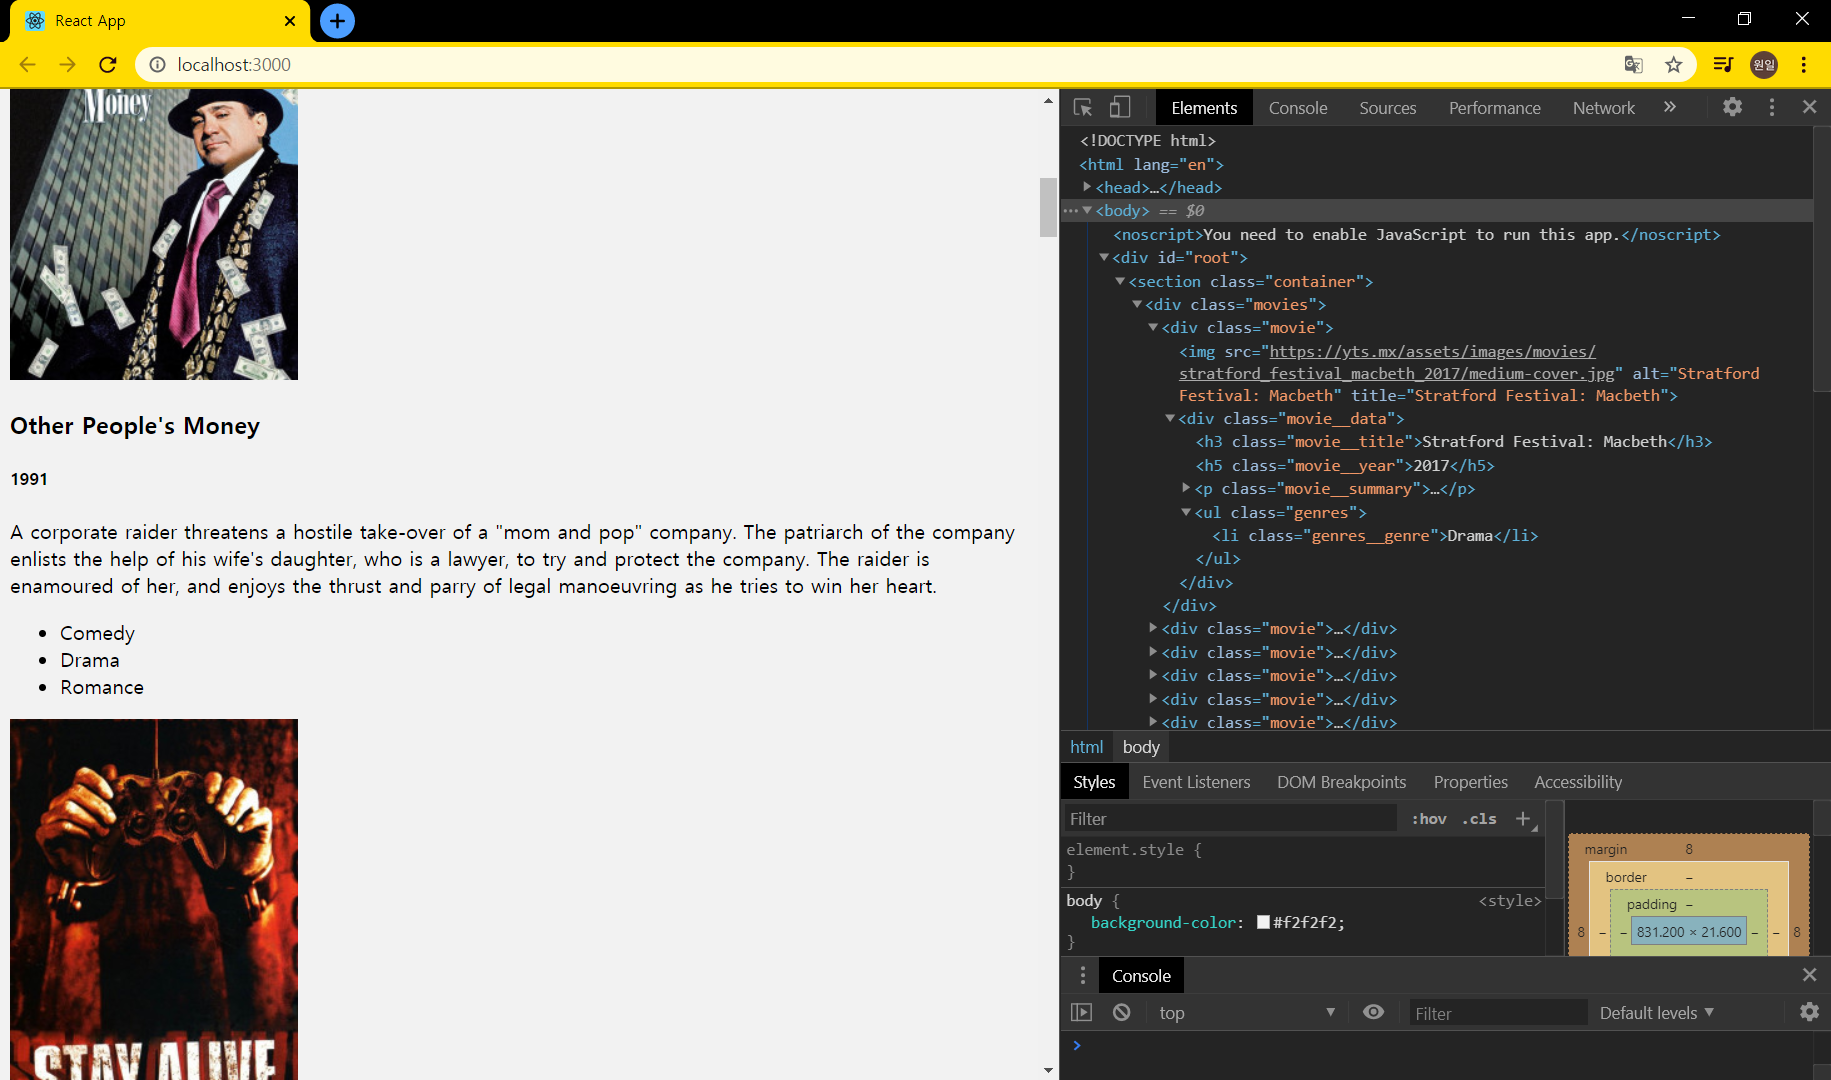This screenshot has width=1831, height=1080.
Task: Click the Styles filter input
Action: pyautogui.click(x=1230, y=819)
